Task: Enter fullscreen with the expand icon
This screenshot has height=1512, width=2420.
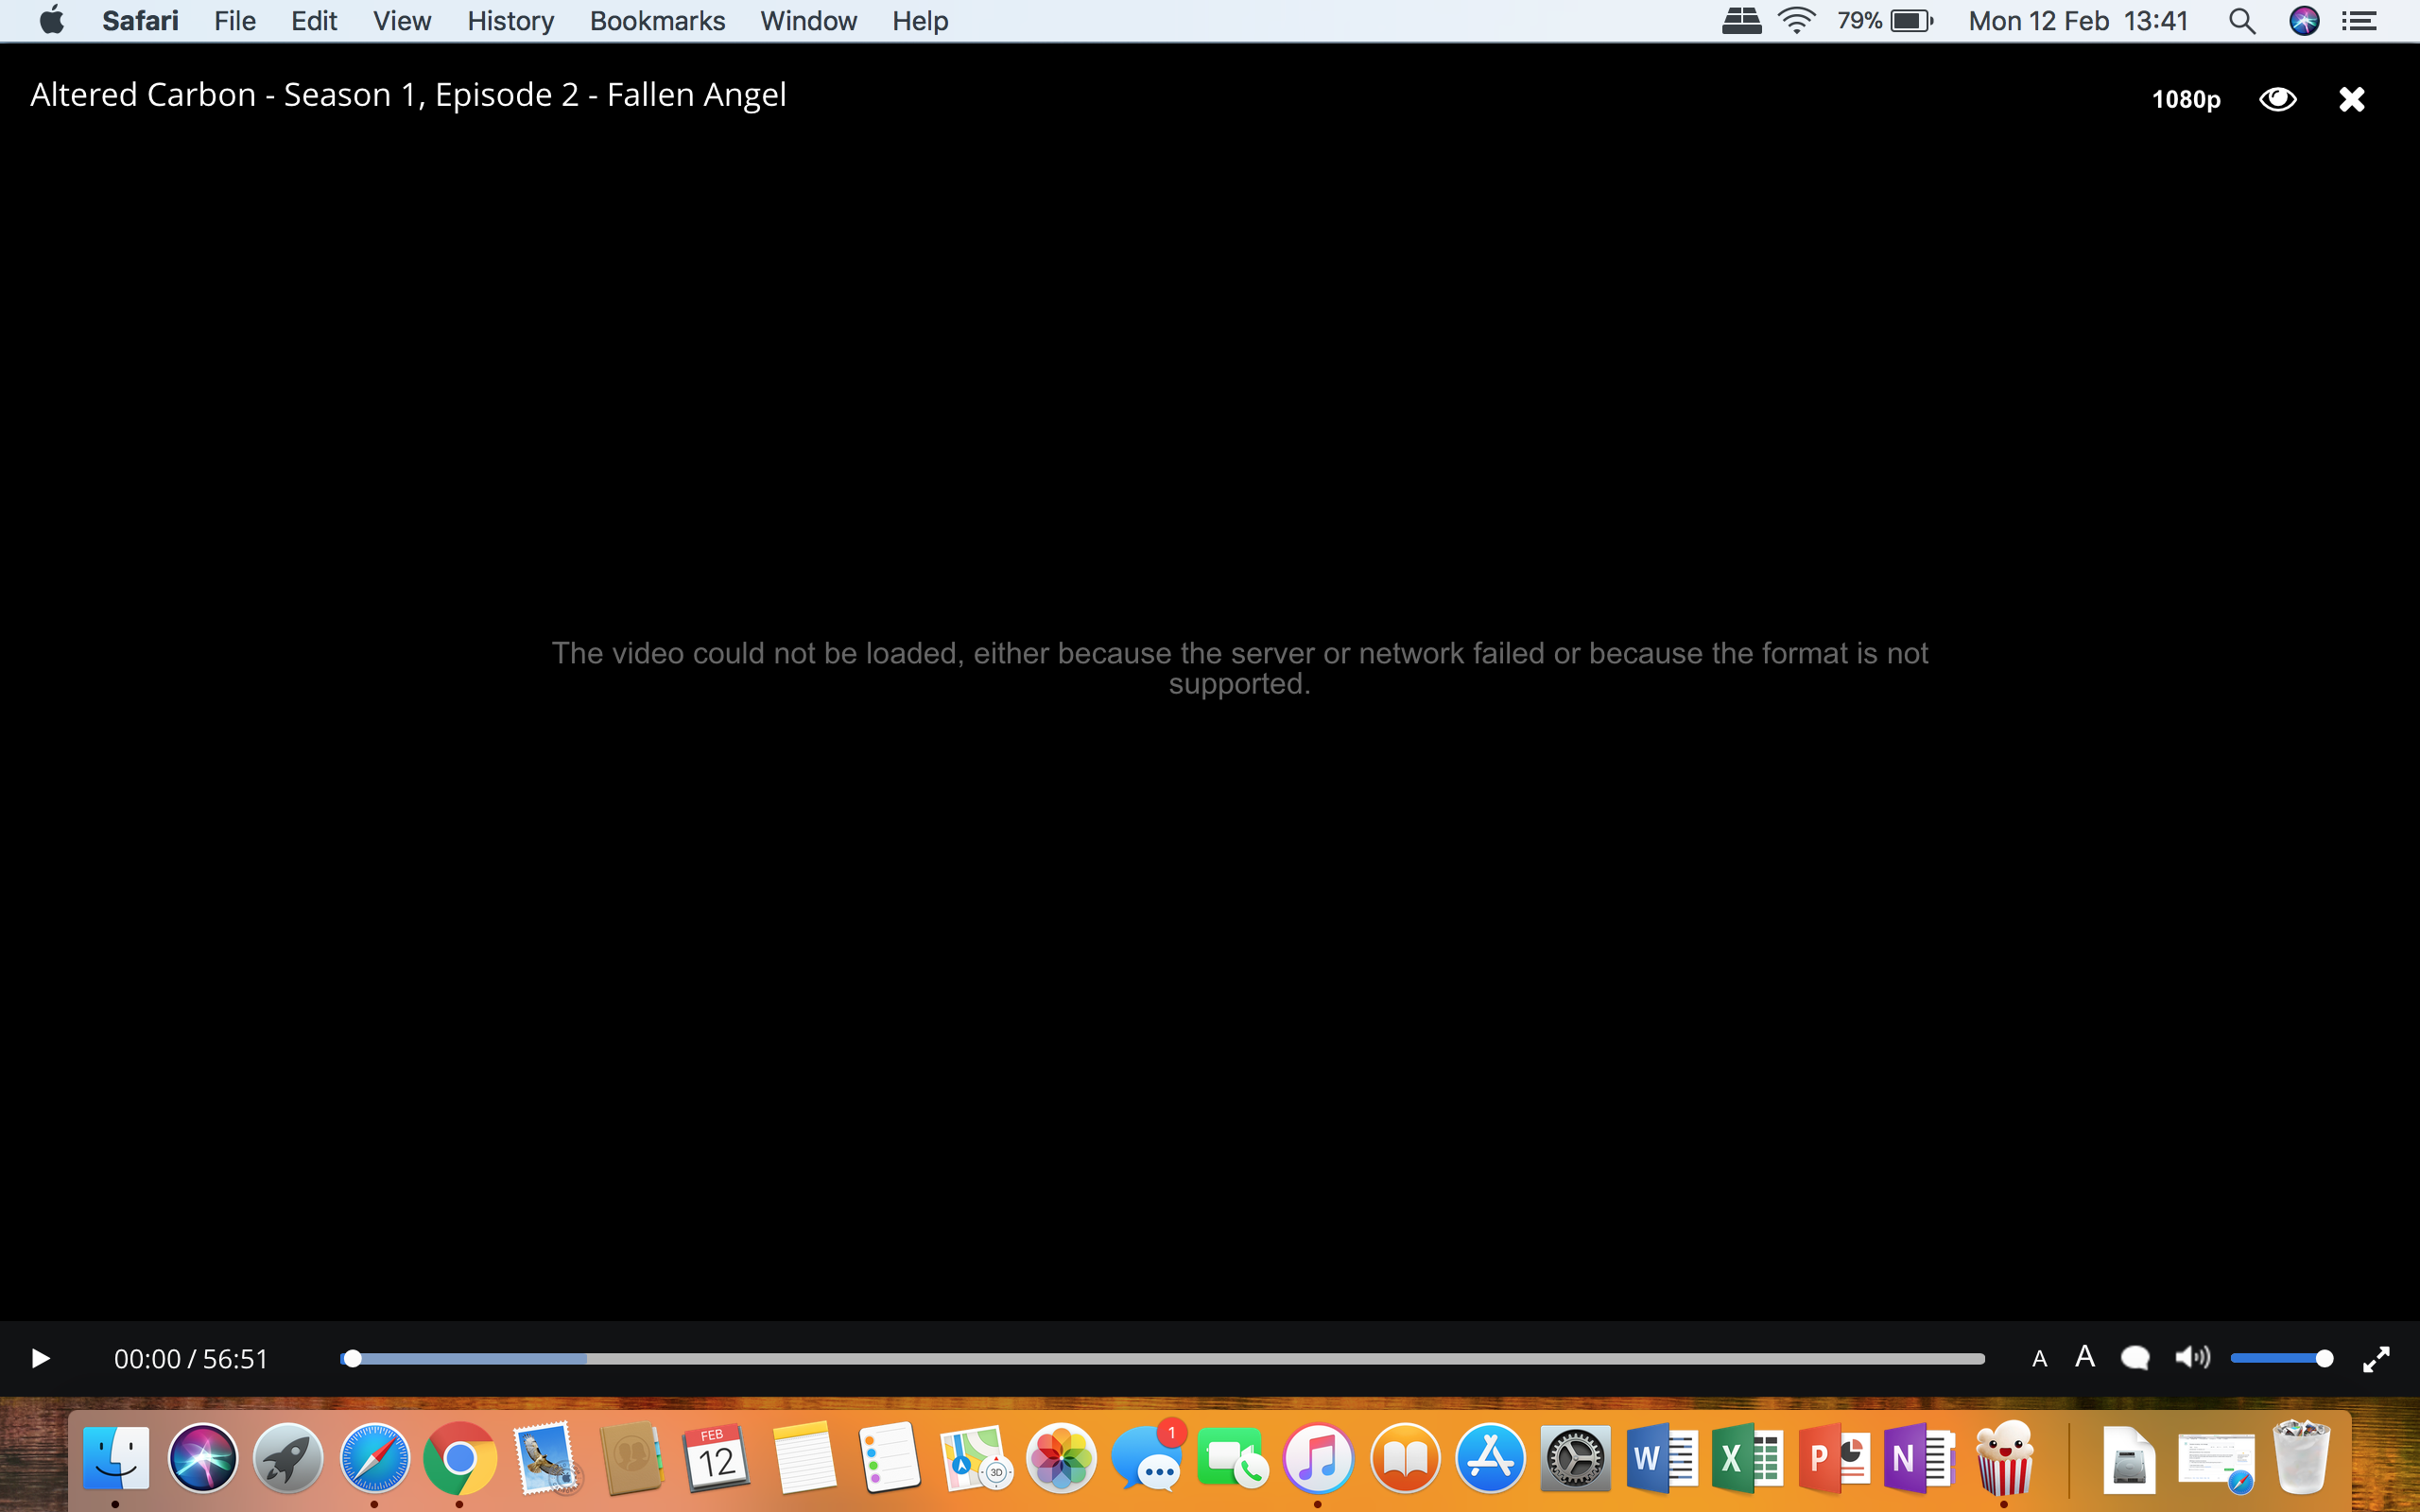Action: tap(2377, 1359)
